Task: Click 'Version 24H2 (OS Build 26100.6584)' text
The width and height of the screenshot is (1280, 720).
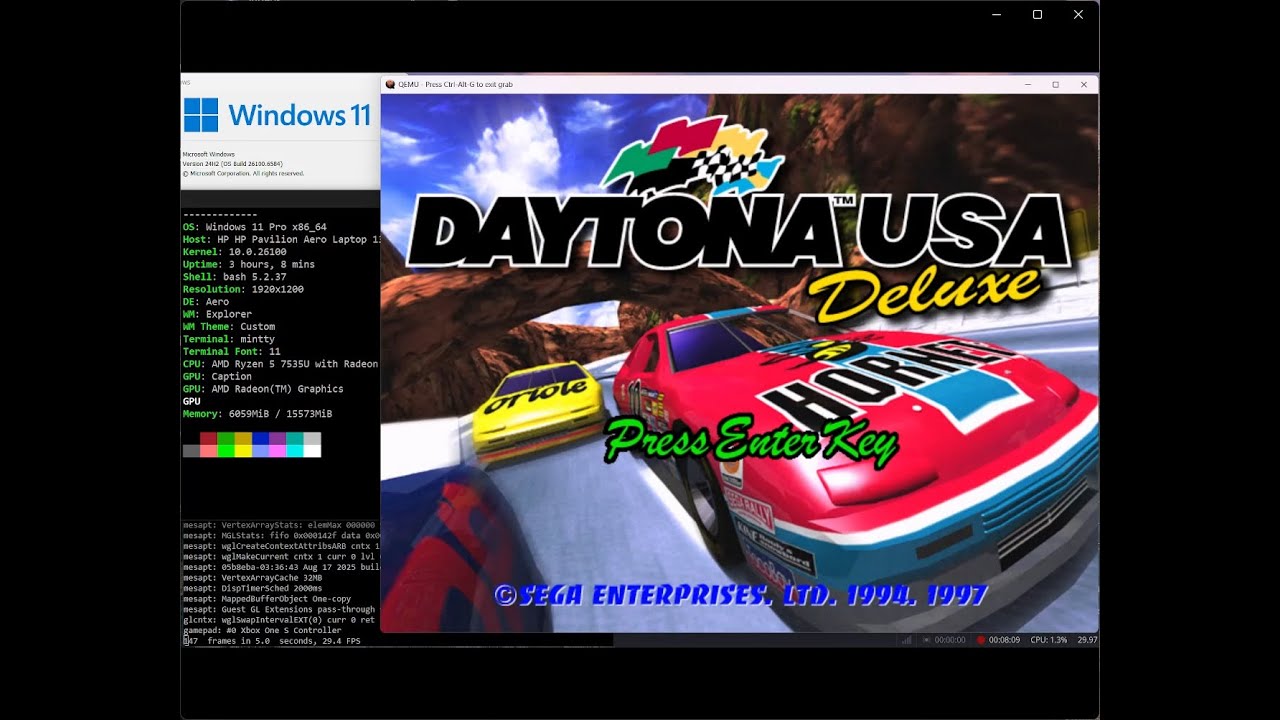Action: click(235, 164)
